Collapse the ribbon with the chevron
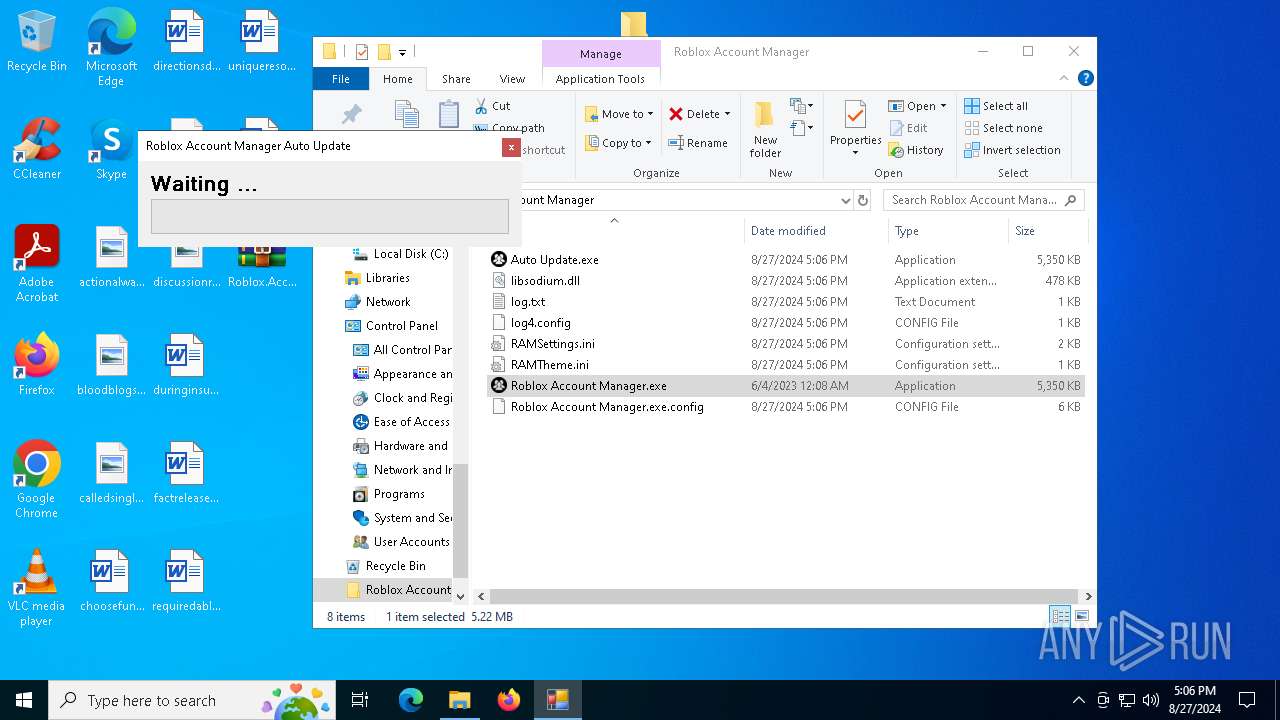 pyautogui.click(x=1063, y=78)
